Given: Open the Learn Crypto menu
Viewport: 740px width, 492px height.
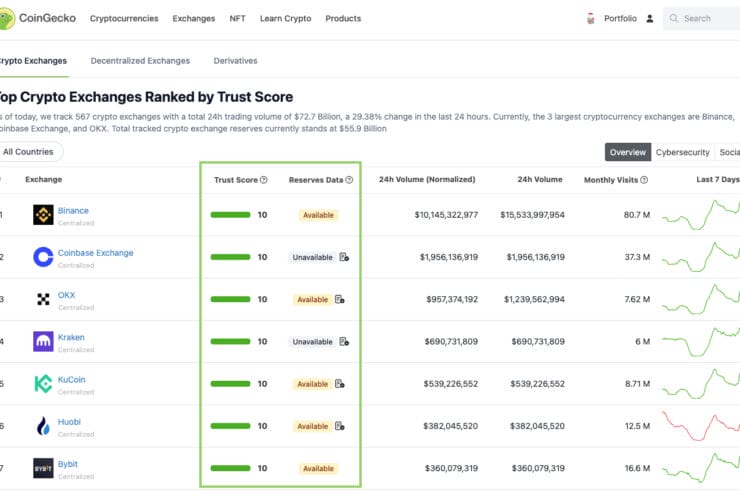Looking at the screenshot, I should point(286,18).
